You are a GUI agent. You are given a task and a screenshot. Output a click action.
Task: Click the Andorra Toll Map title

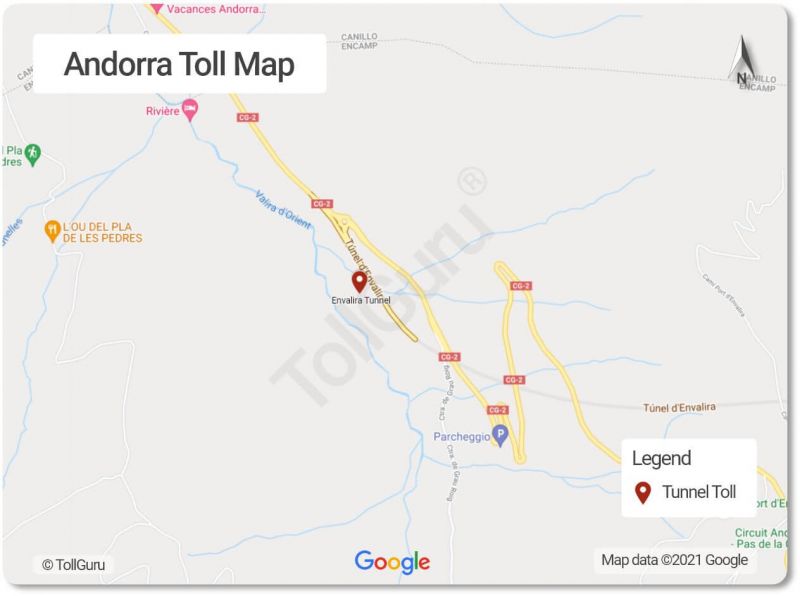179,64
